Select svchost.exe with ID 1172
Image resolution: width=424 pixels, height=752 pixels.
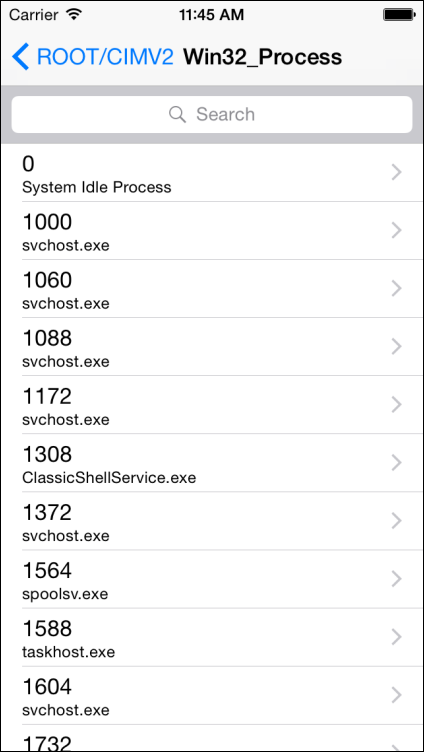click(212, 405)
